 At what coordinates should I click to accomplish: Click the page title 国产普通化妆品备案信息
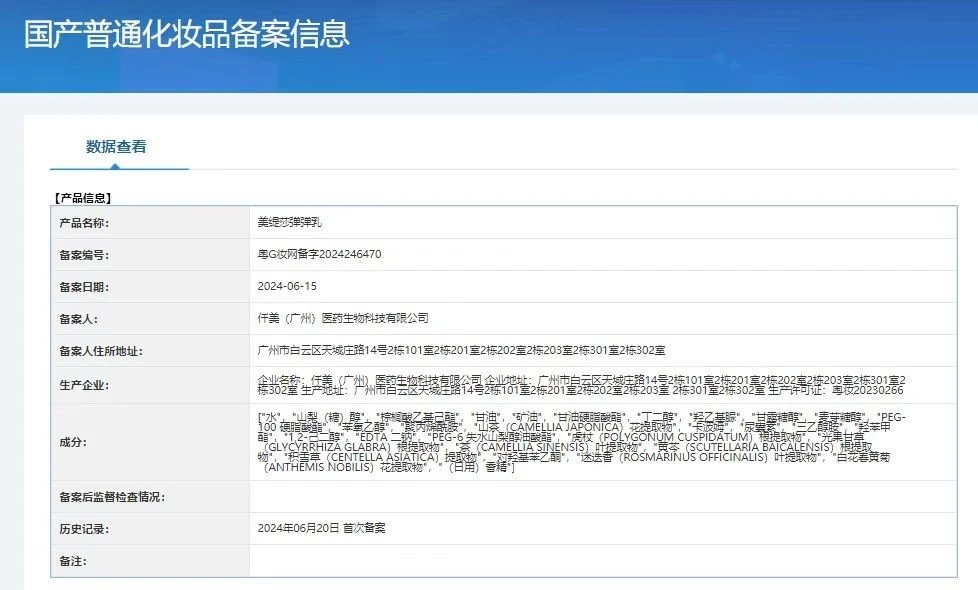click(186, 34)
